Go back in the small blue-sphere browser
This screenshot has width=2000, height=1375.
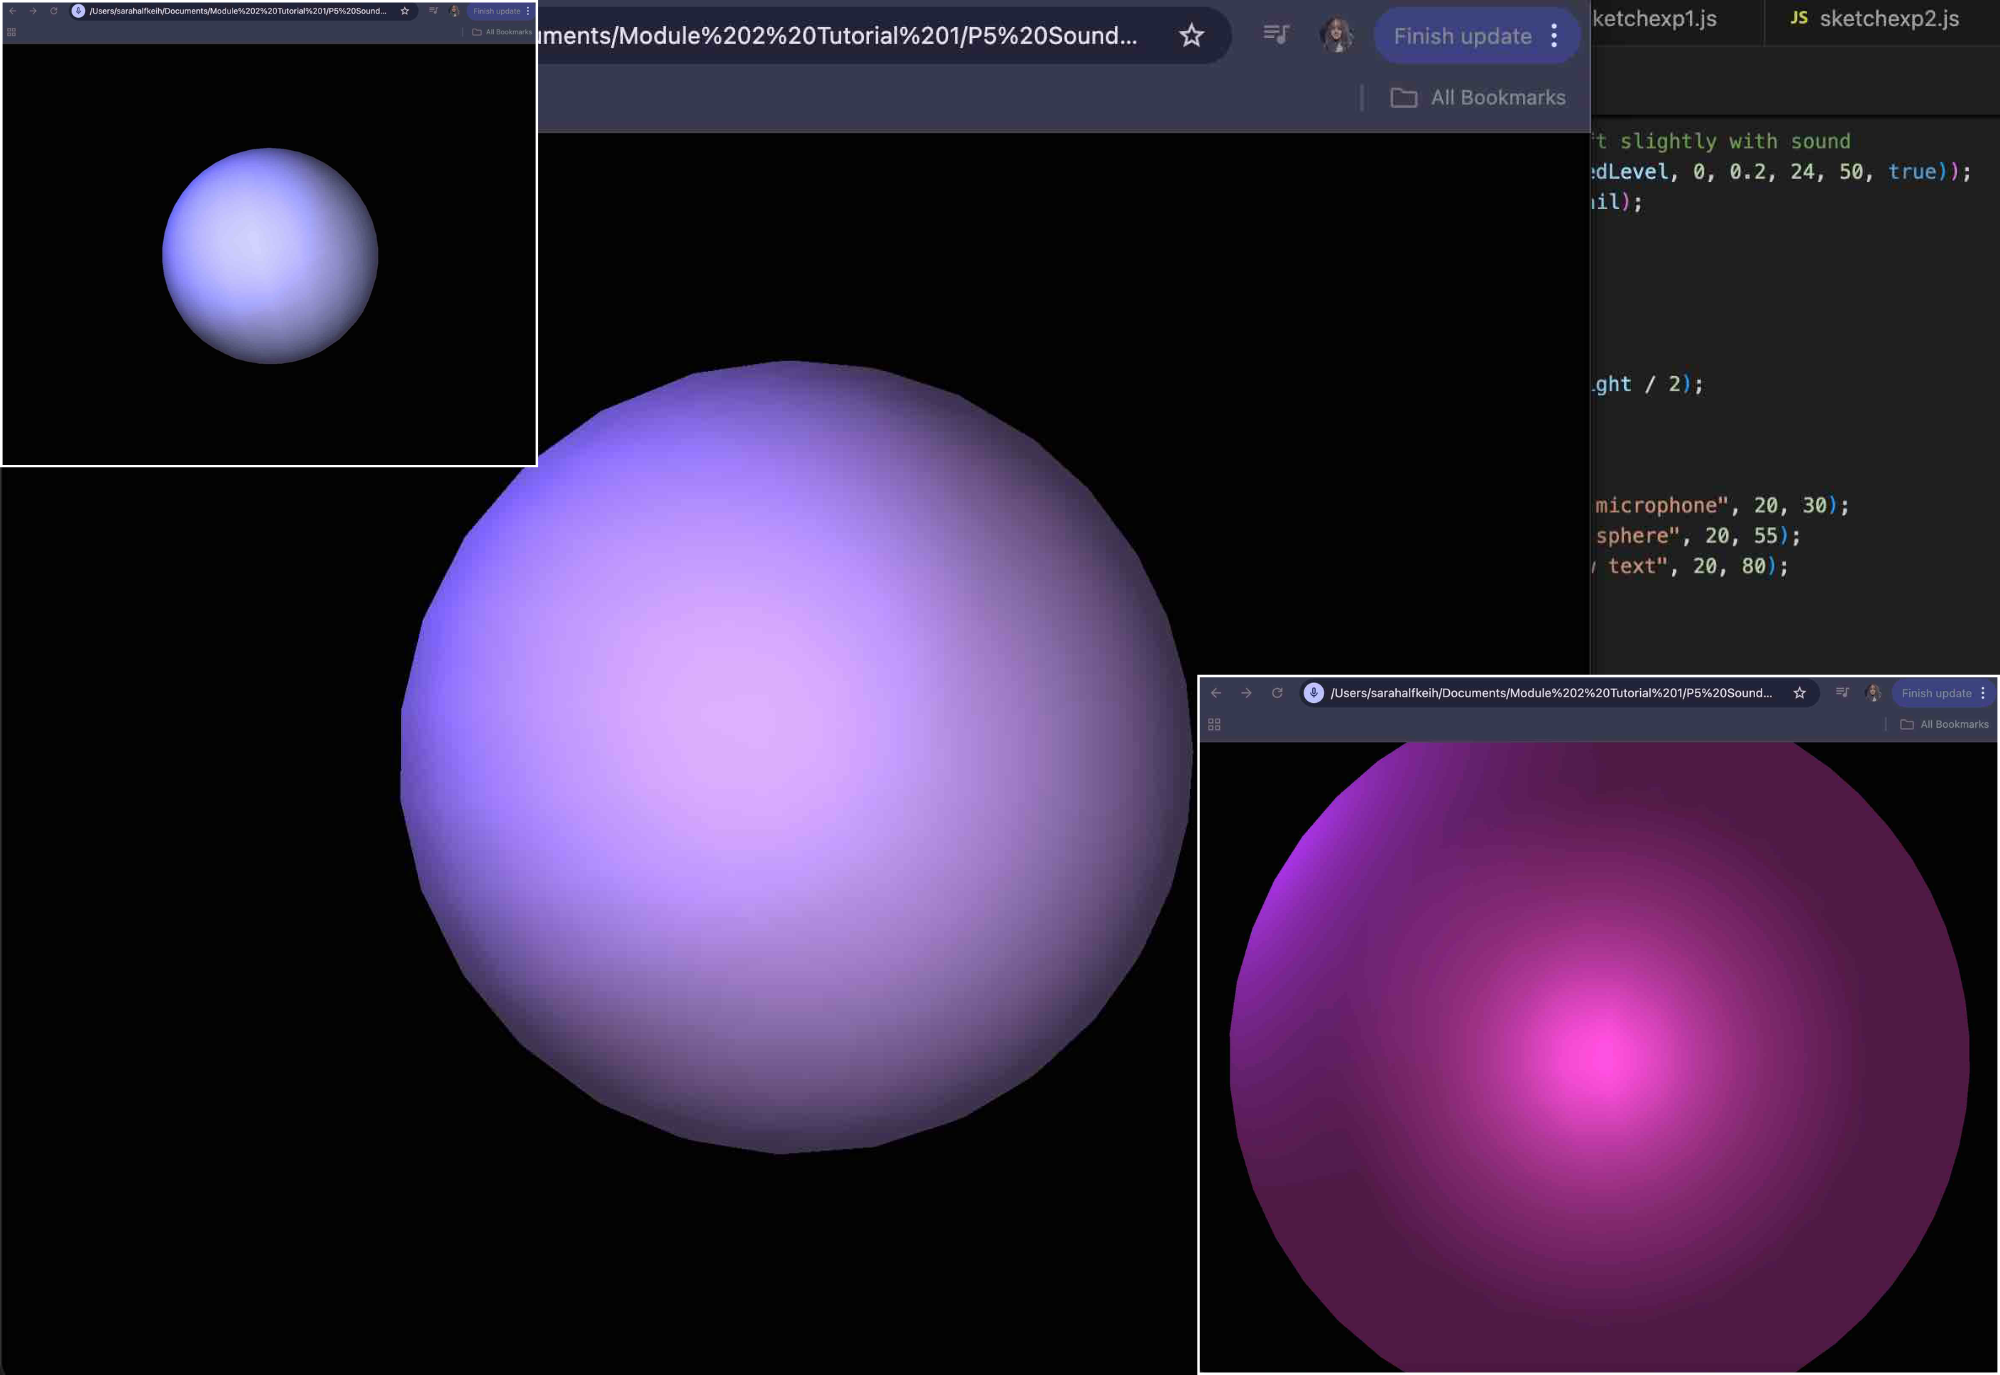pos(13,11)
